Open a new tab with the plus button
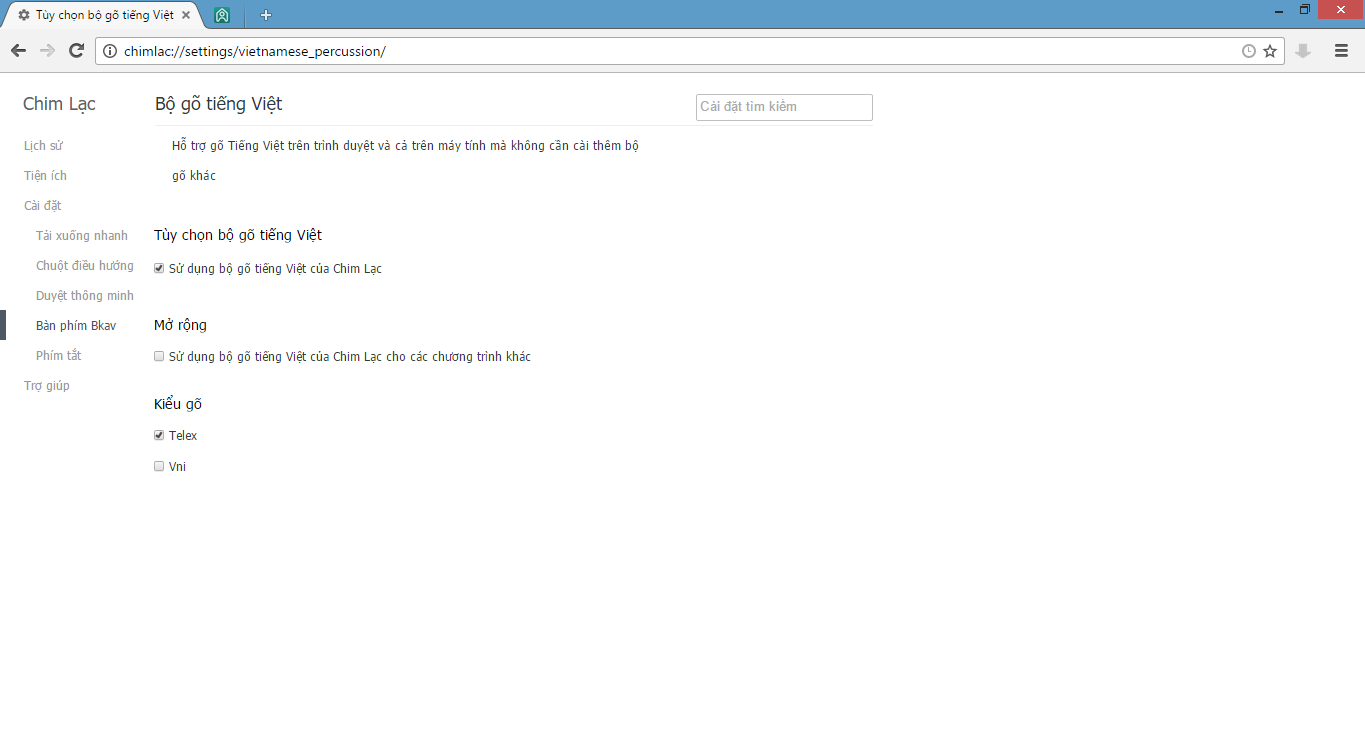This screenshot has width=1365, height=735. tap(266, 15)
